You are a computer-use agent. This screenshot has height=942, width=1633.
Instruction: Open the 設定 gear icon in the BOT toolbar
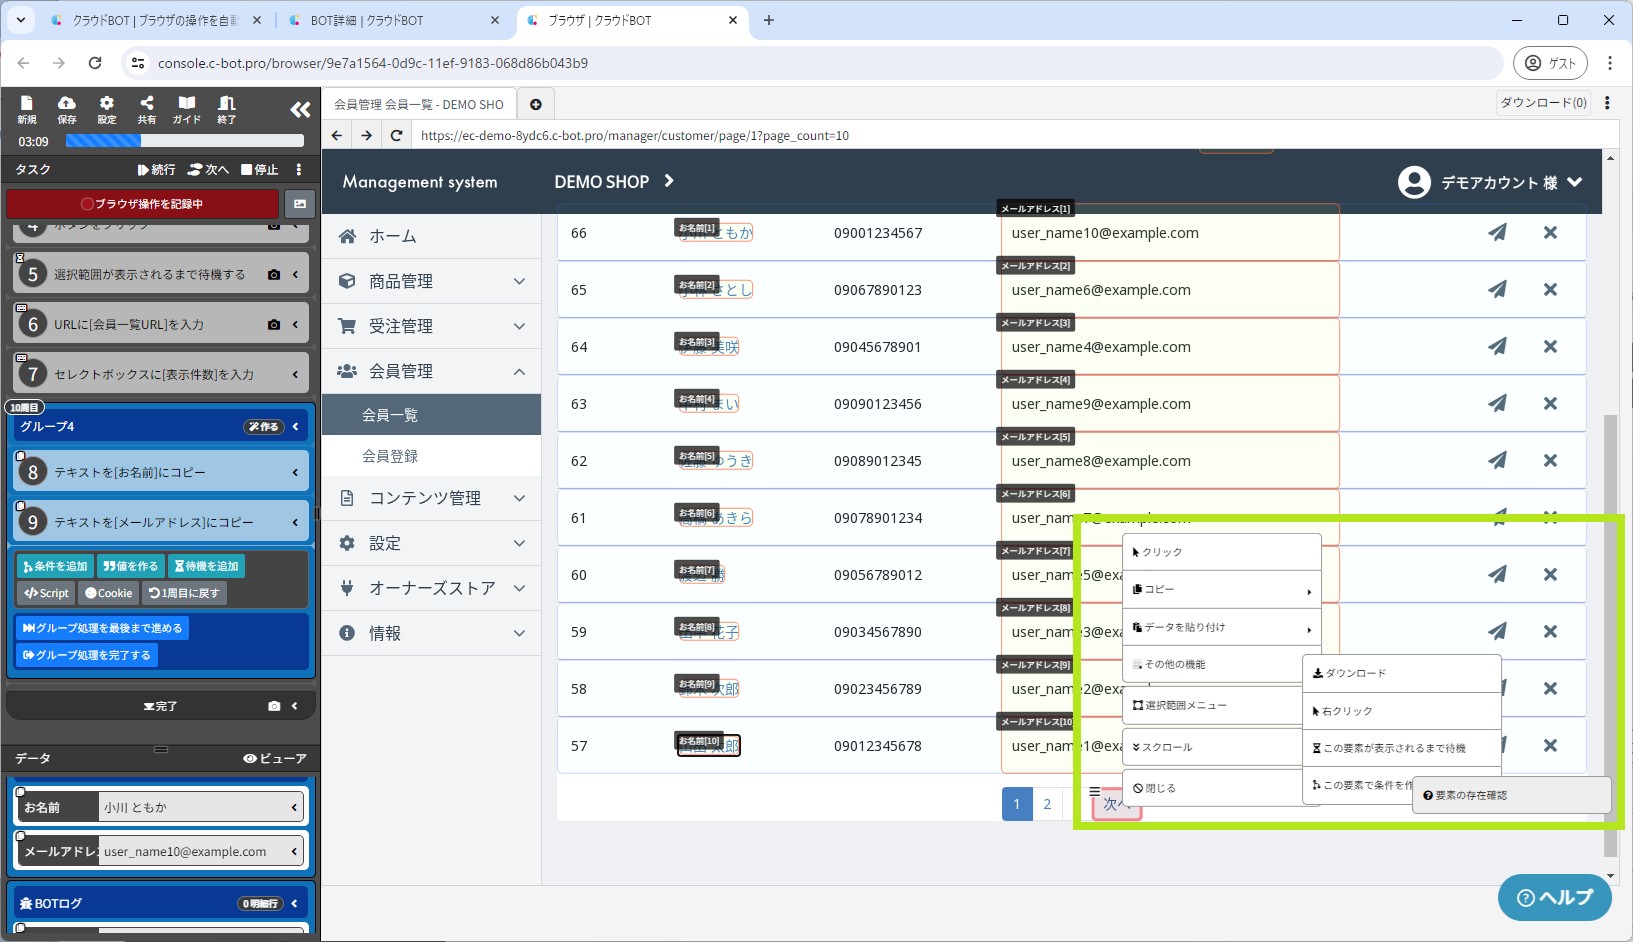click(107, 109)
